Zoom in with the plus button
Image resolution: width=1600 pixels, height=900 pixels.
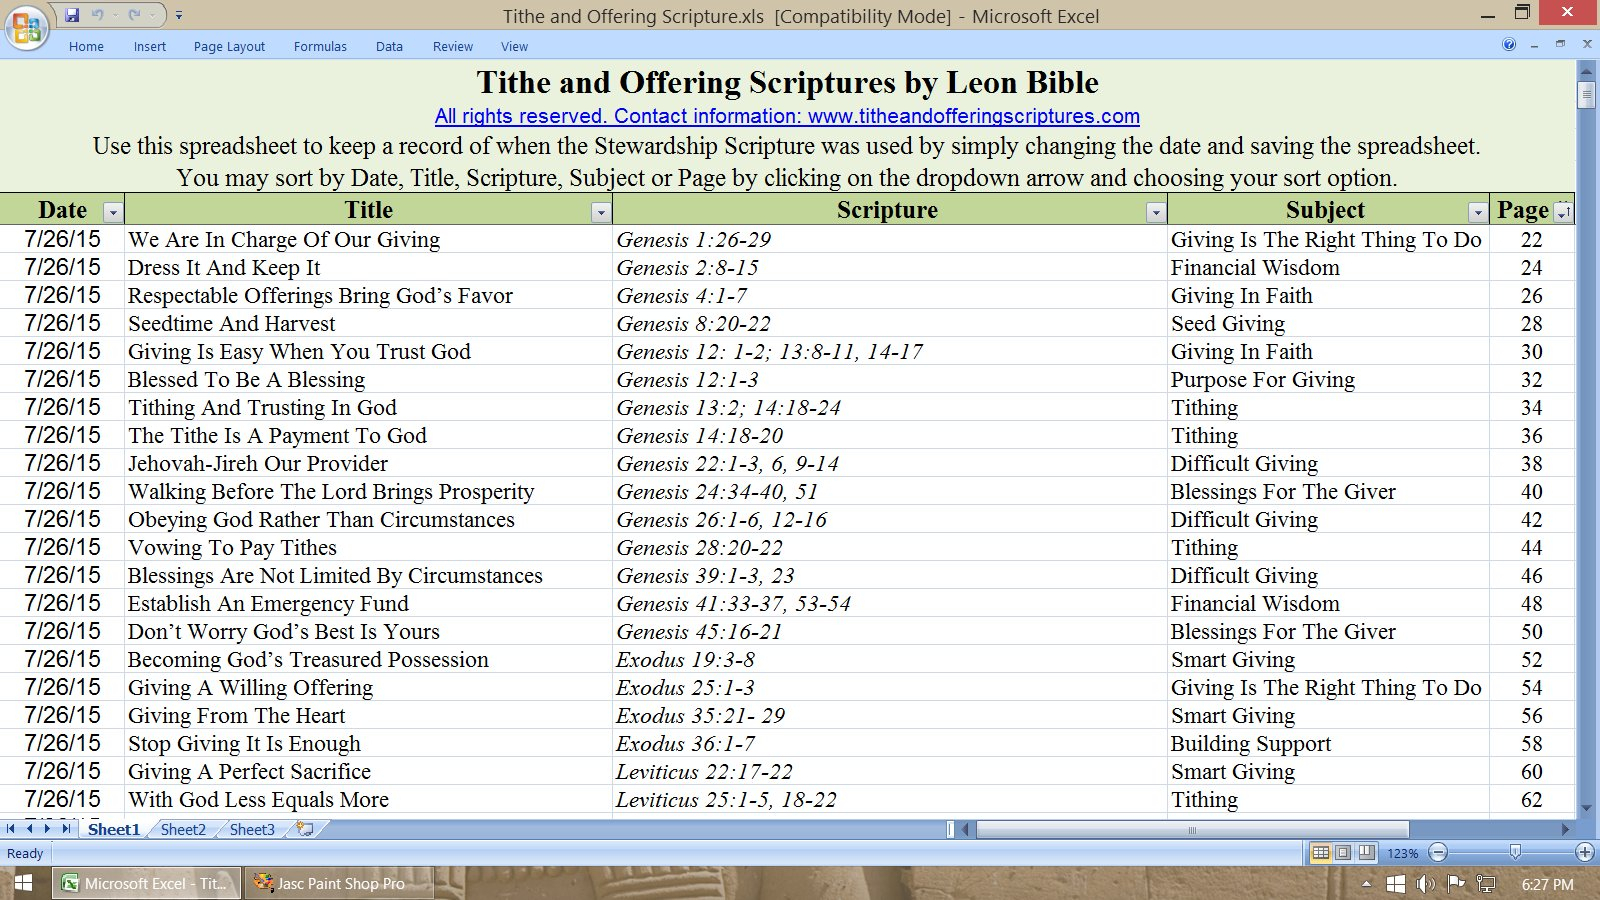click(x=1584, y=852)
